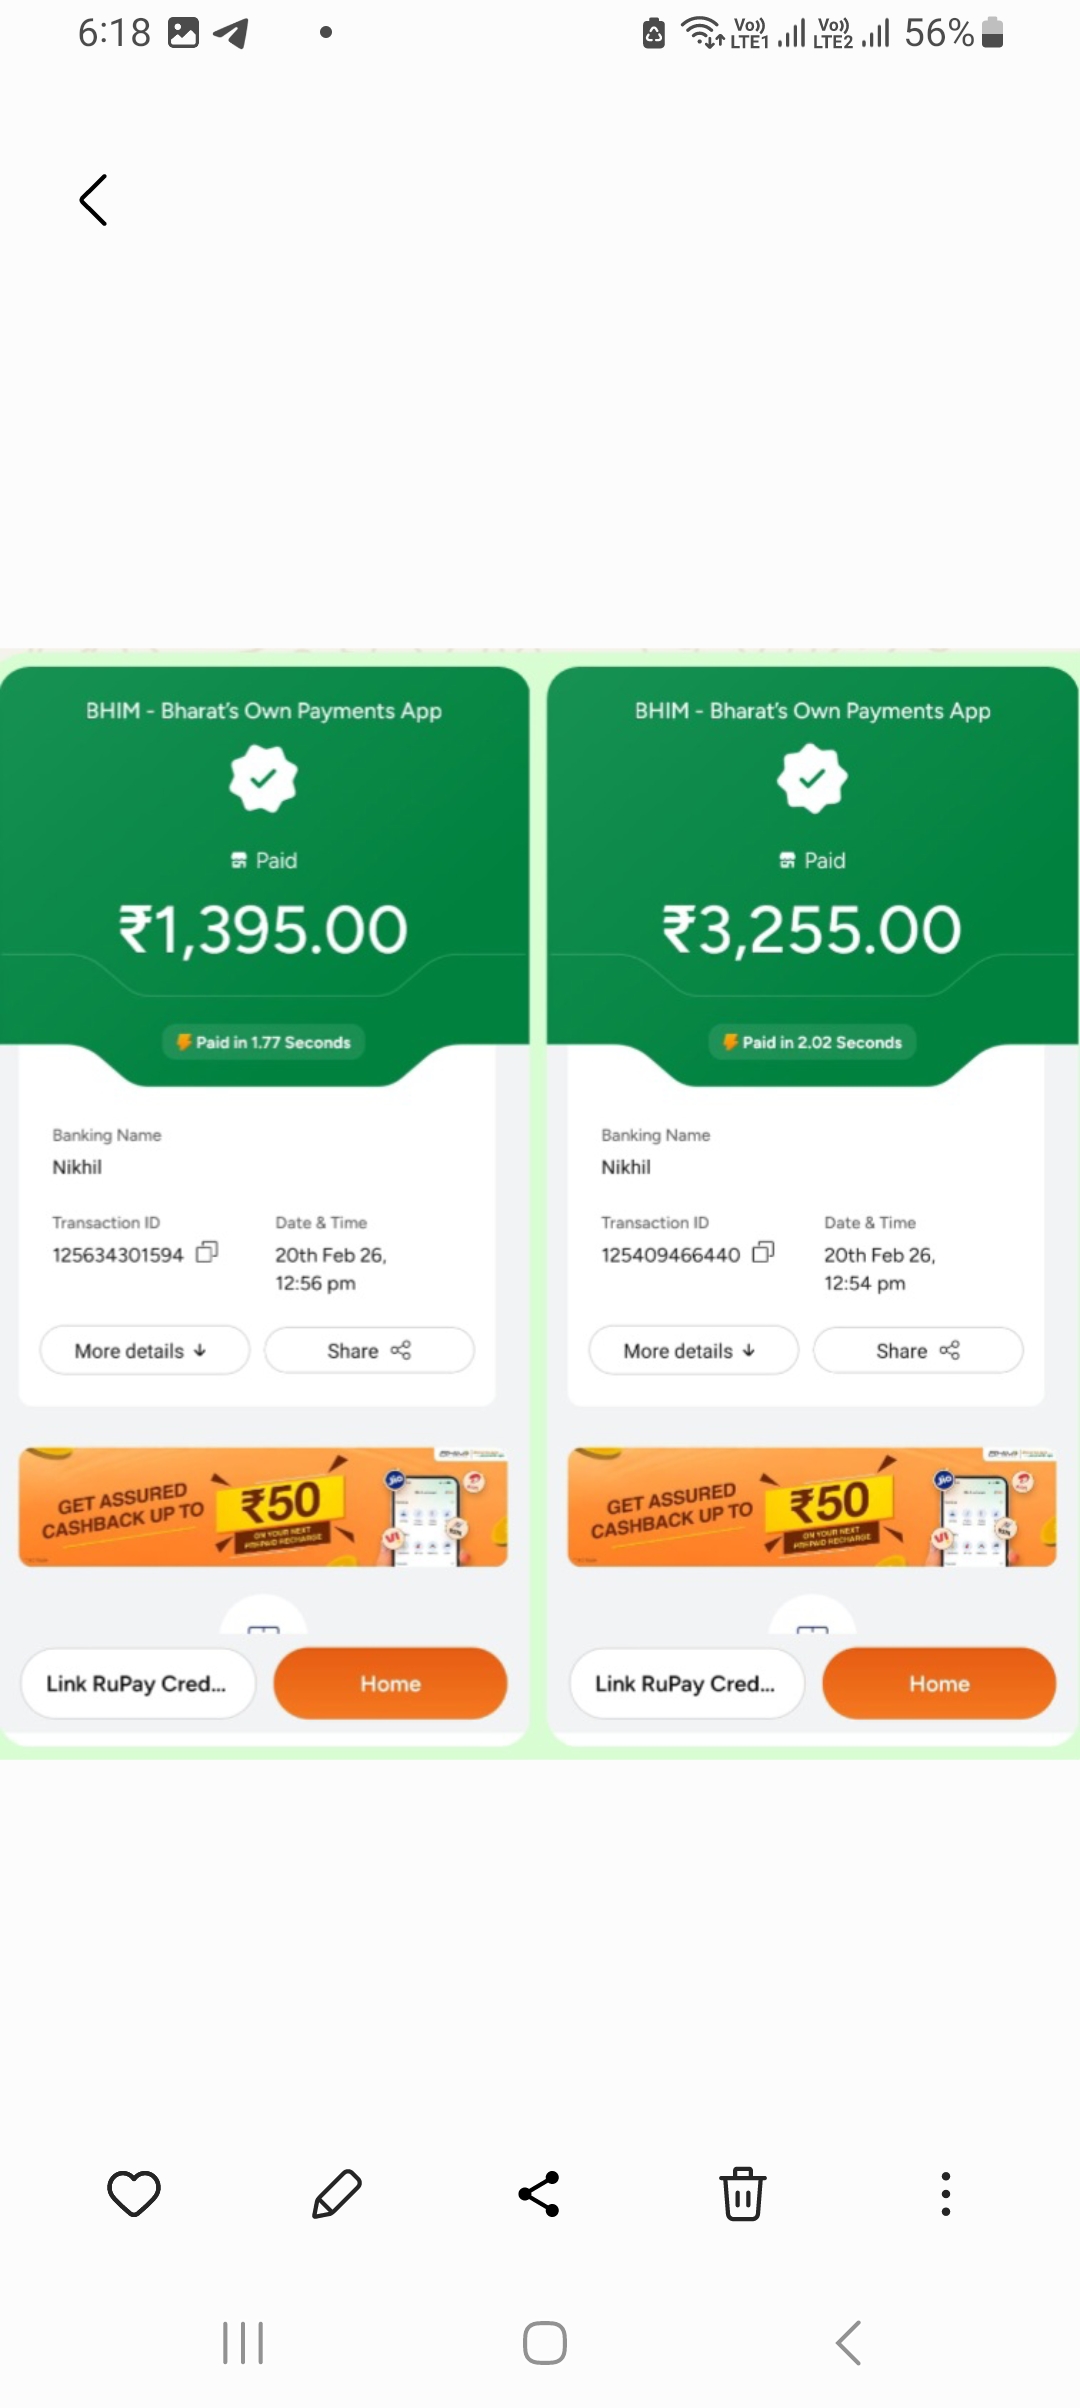Open the three-dot more options menu
Image resolution: width=1080 pixels, height=2408 pixels.
946,2195
